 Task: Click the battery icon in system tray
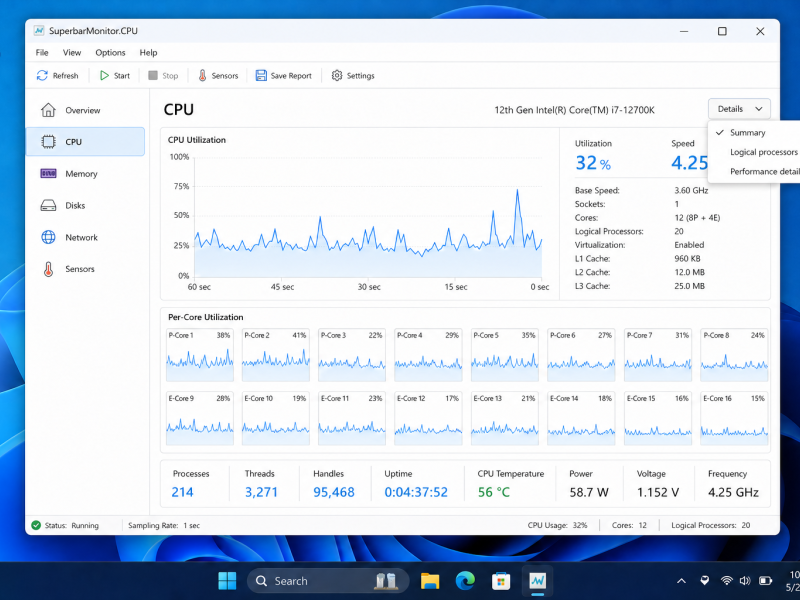coord(765,581)
